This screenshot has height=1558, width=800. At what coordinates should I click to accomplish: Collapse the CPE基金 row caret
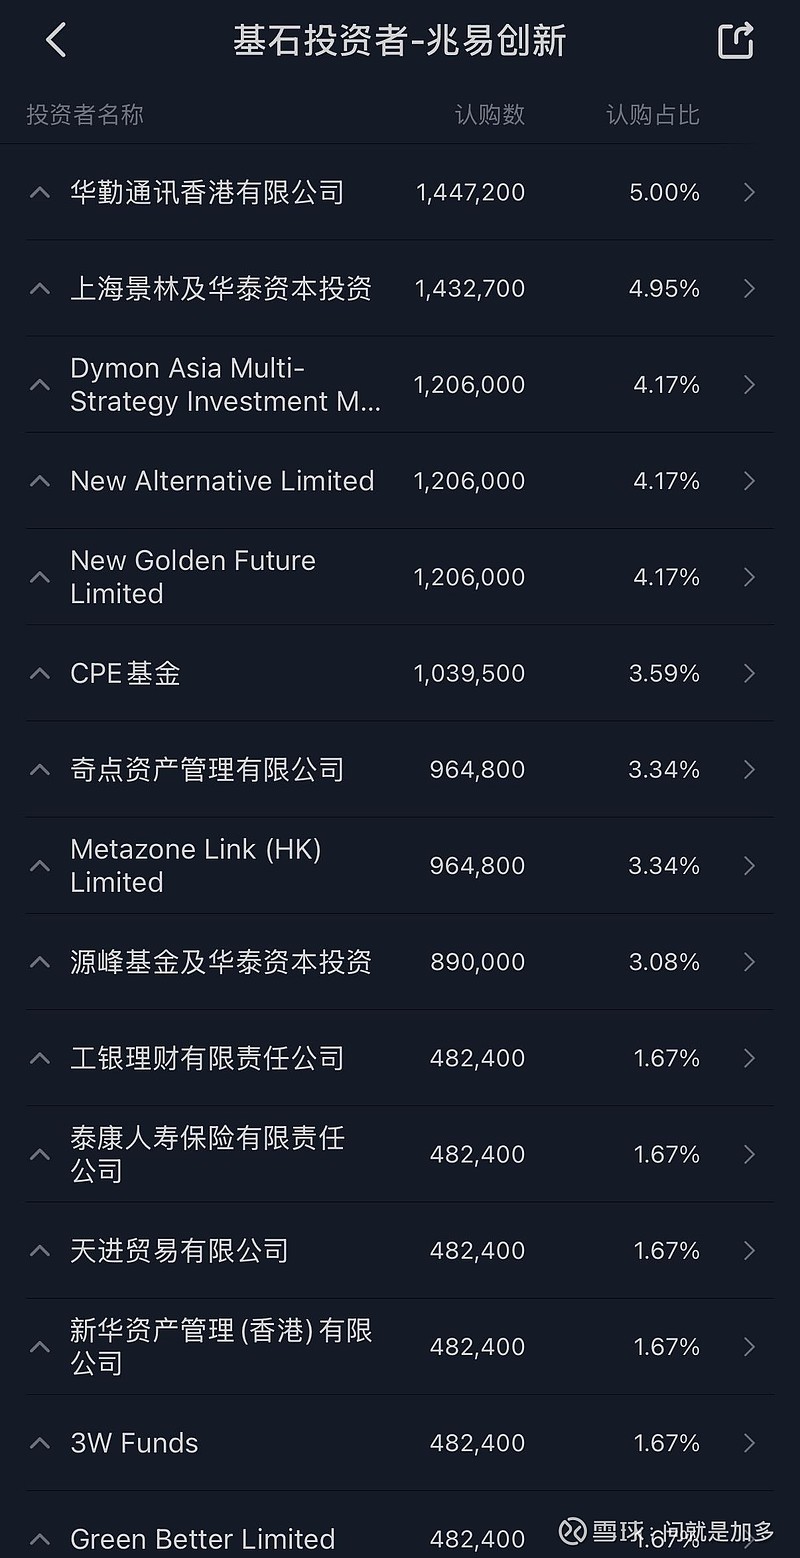pyautogui.click(x=40, y=673)
